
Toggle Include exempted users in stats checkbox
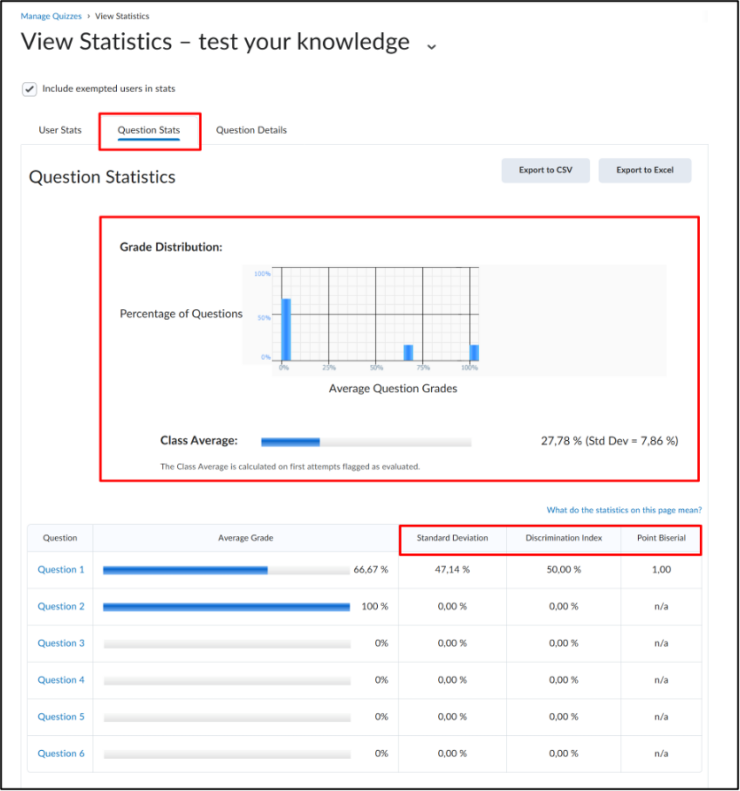pos(29,89)
